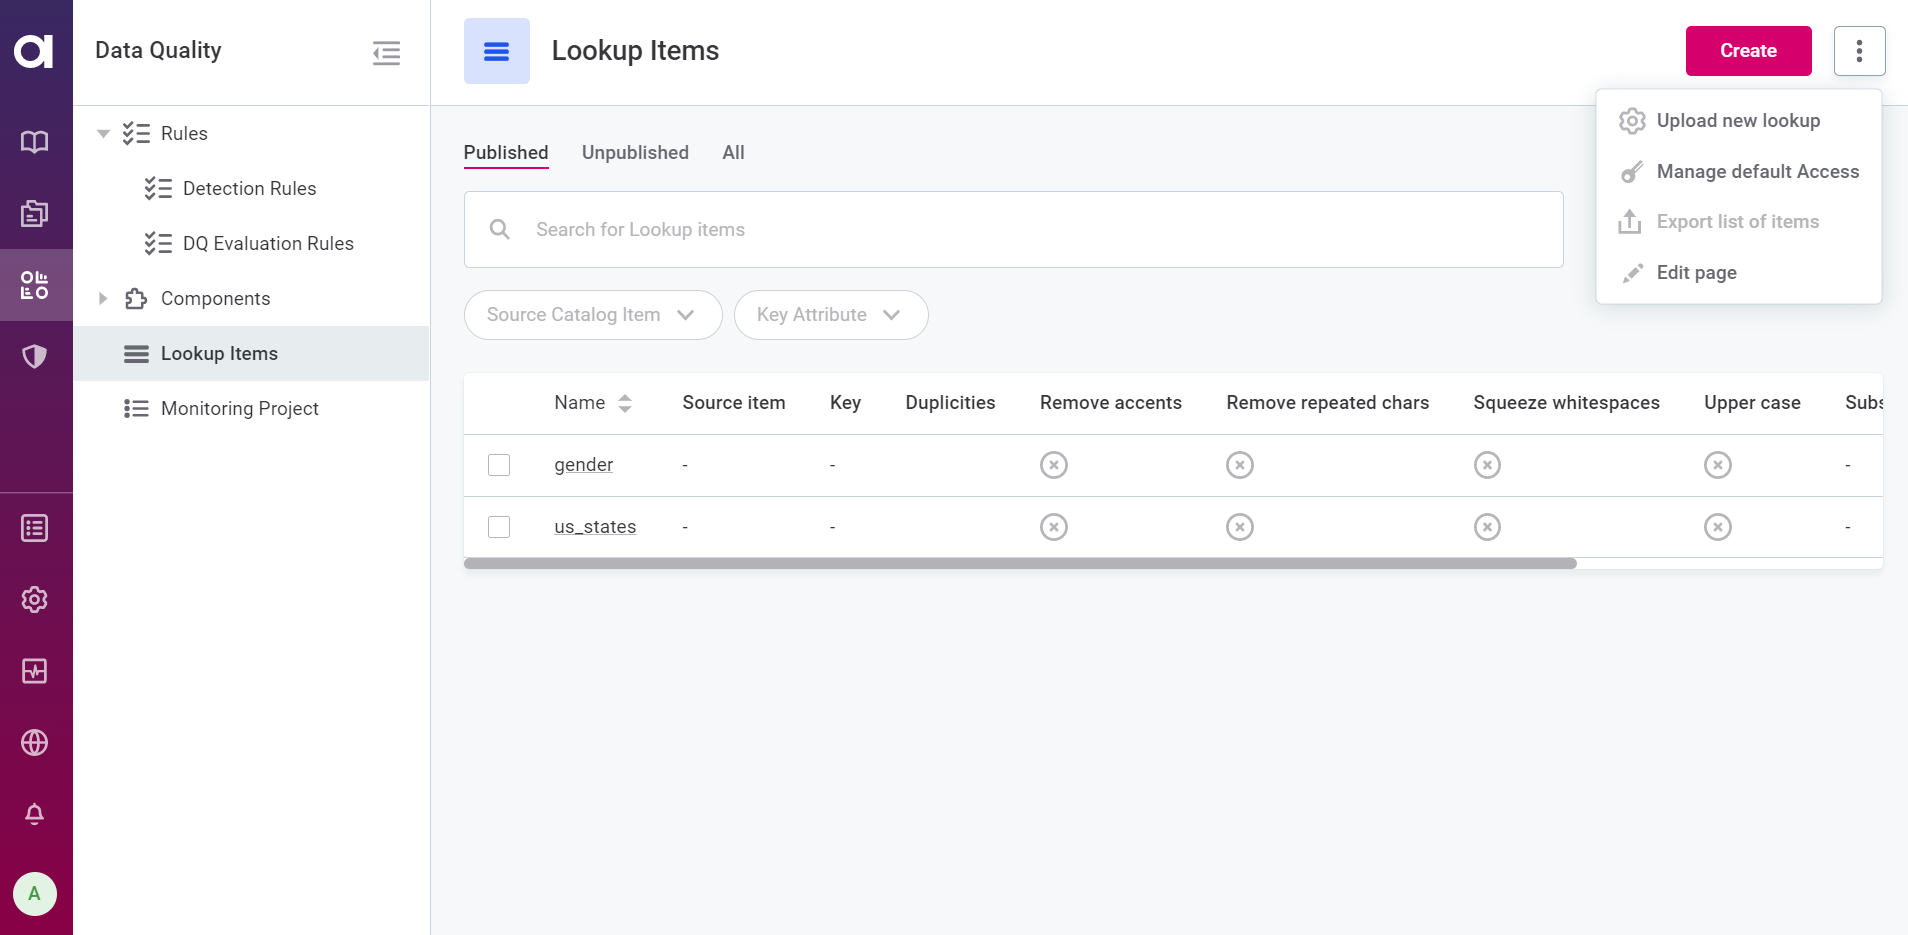Click the blue Lookup Items header icon
This screenshot has width=1908, height=935.
tap(497, 51)
